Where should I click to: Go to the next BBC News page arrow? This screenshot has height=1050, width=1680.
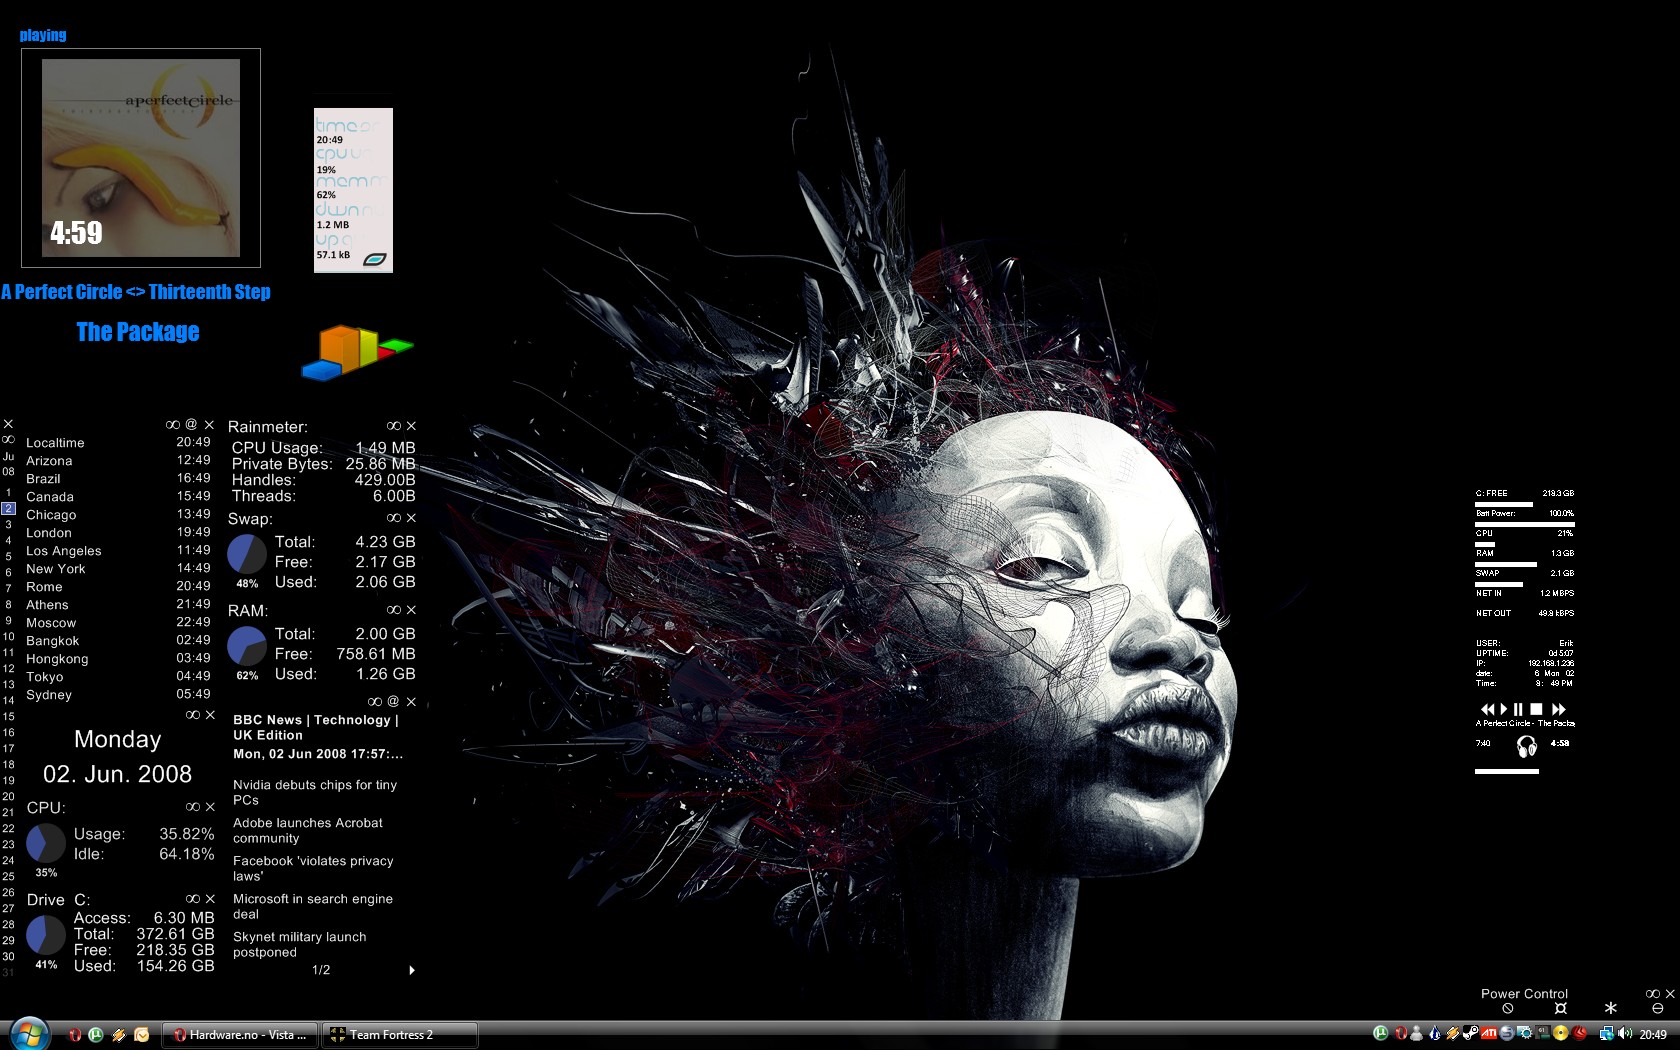(x=412, y=970)
